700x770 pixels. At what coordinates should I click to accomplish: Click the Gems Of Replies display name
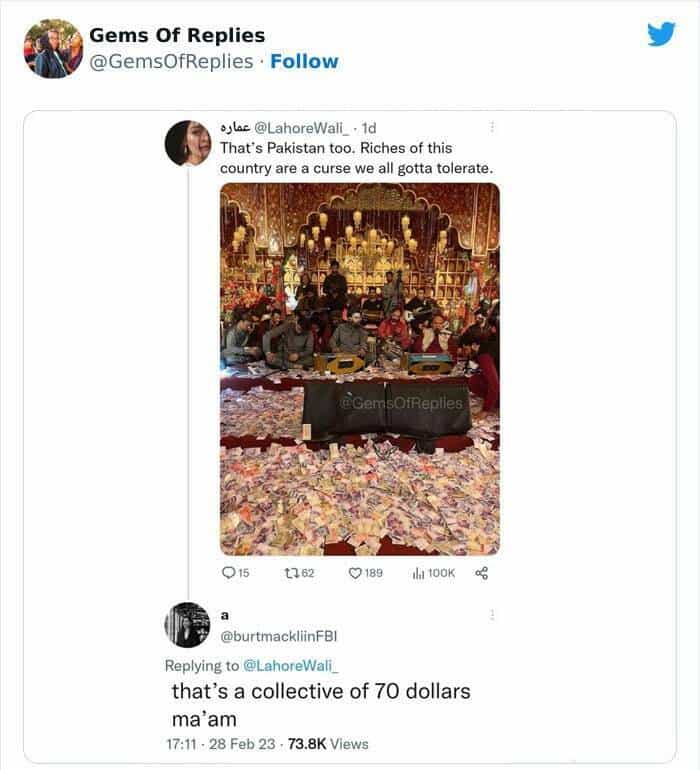click(x=177, y=35)
